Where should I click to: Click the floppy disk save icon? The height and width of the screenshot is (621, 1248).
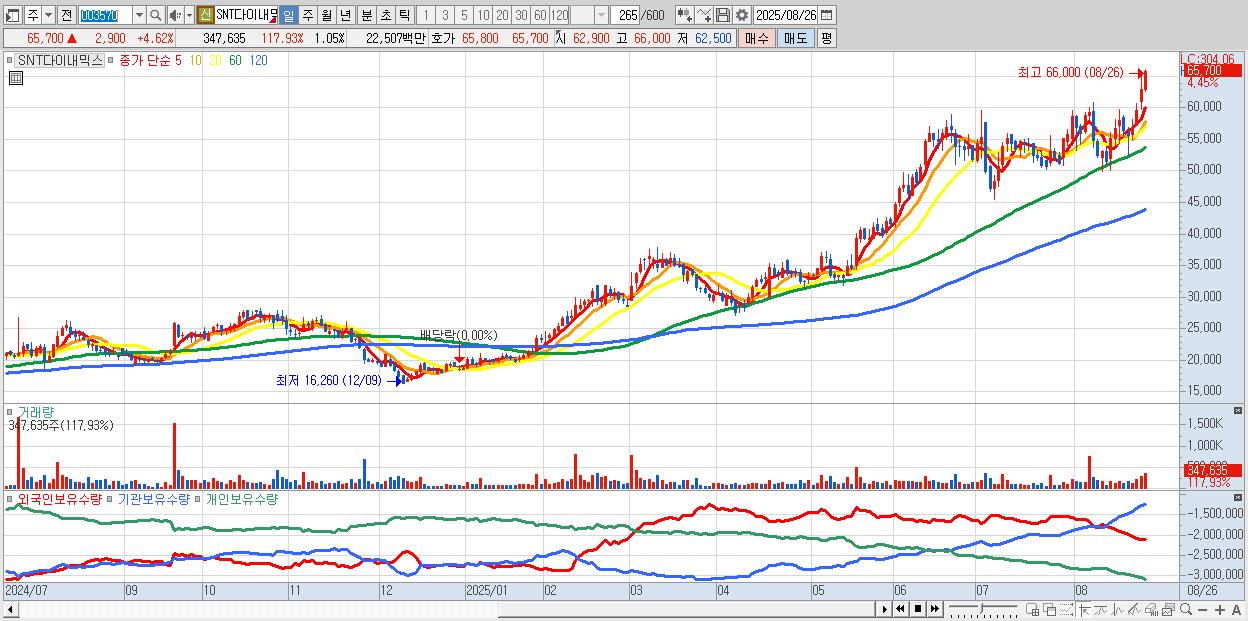point(723,15)
